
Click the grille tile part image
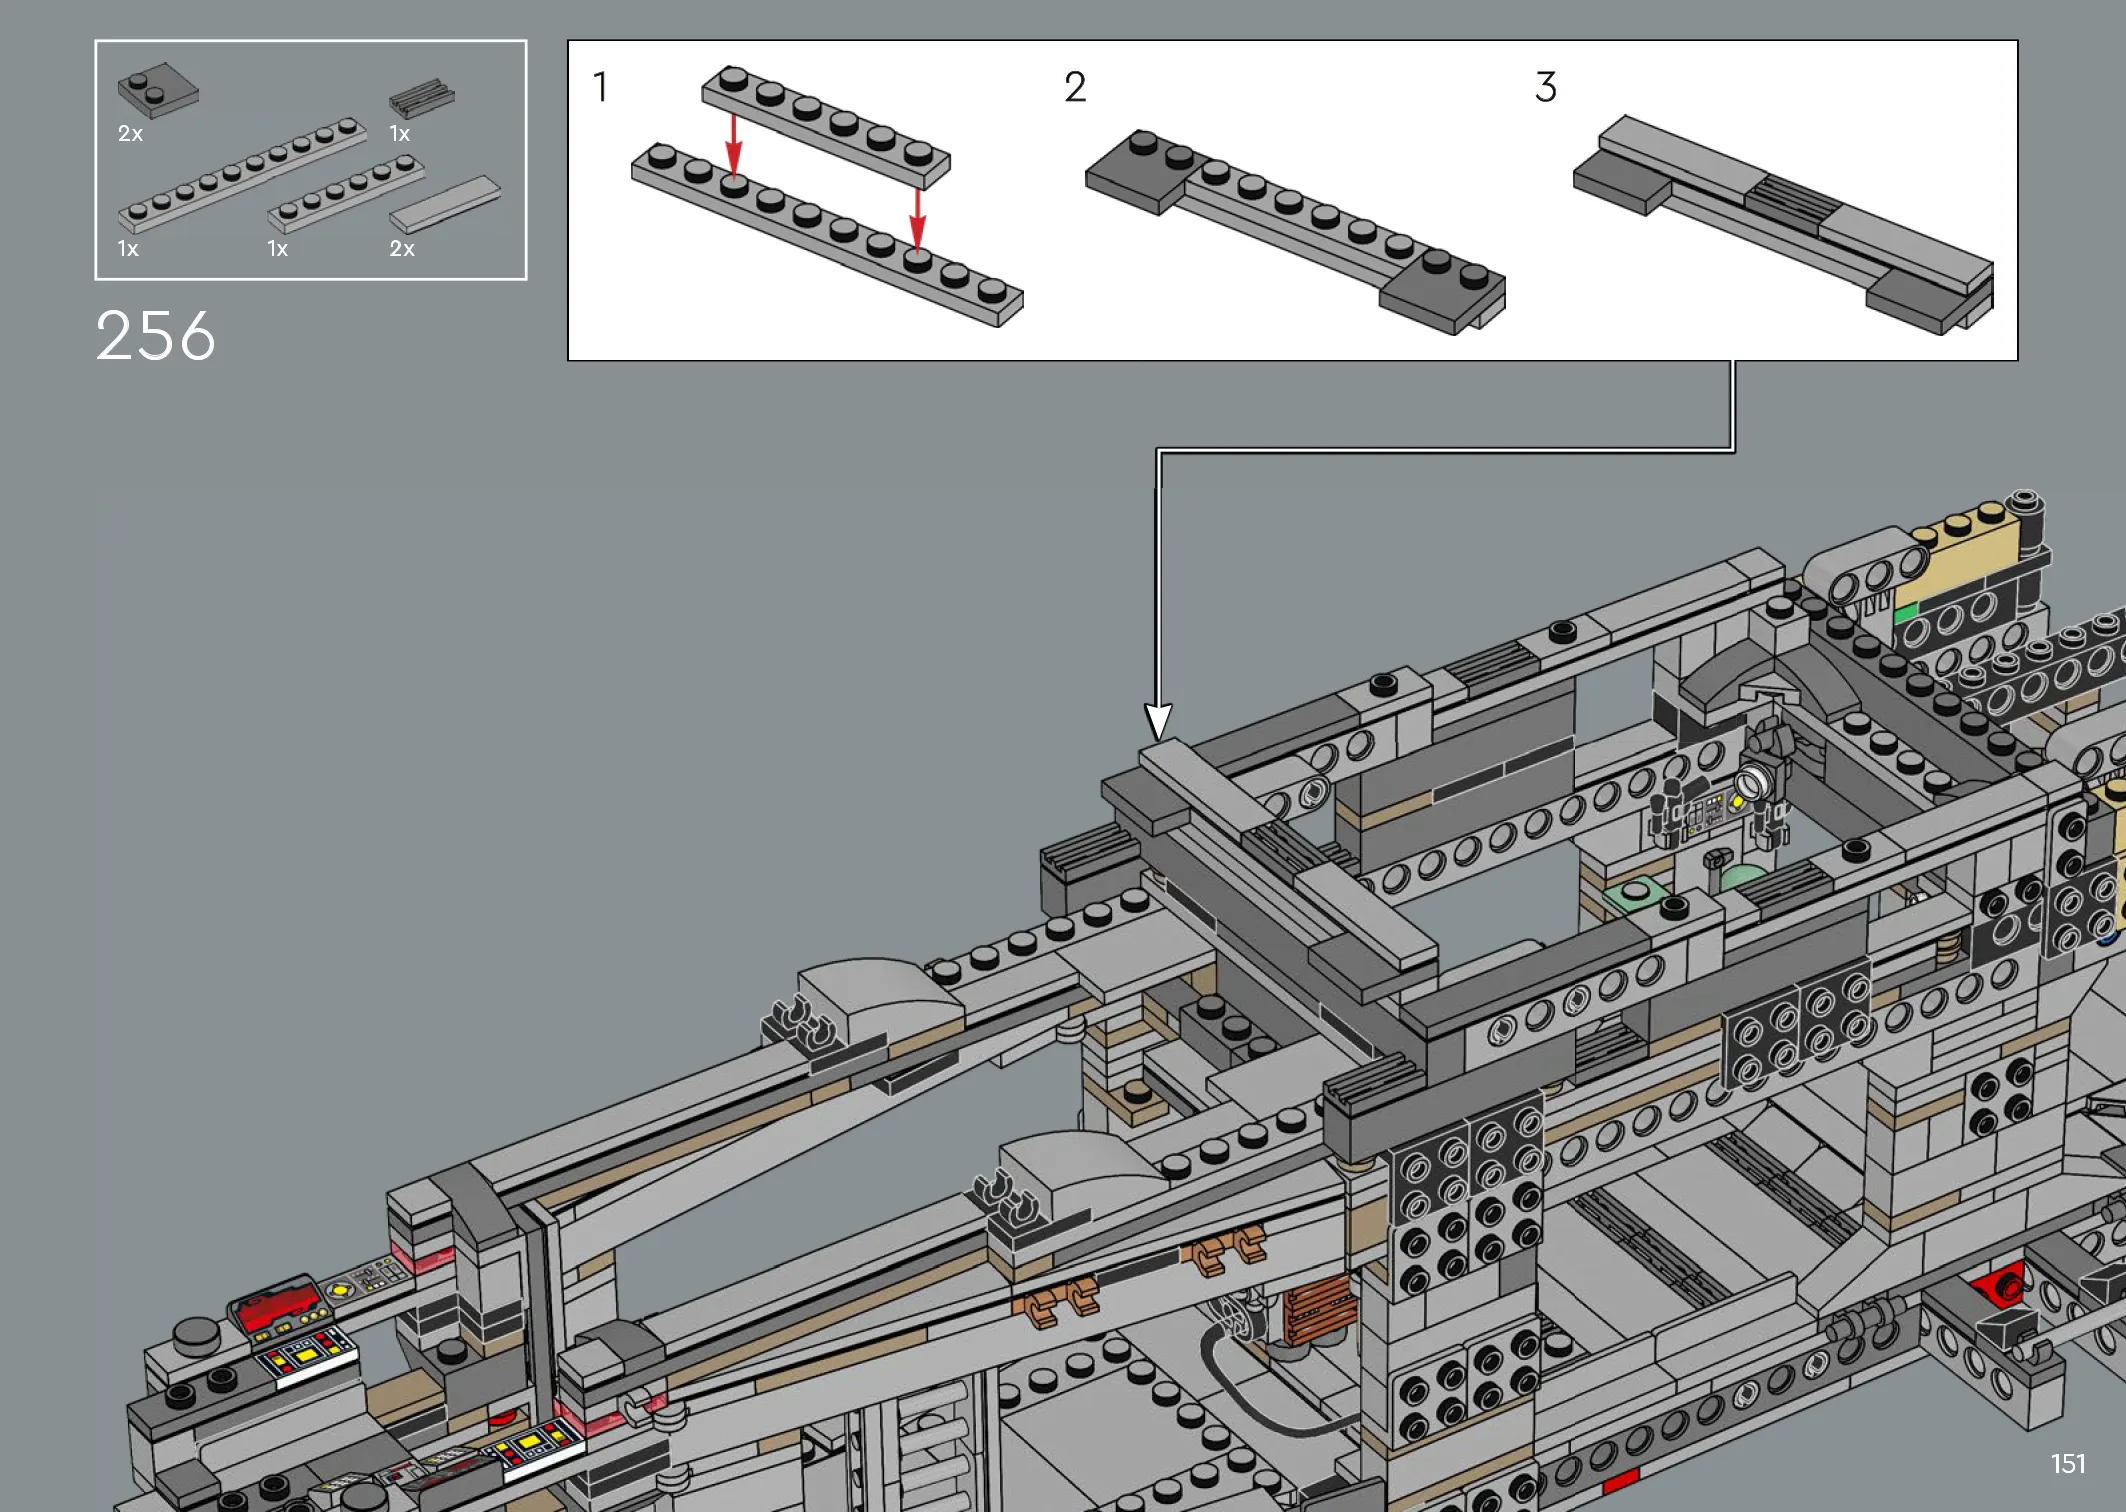point(421,98)
